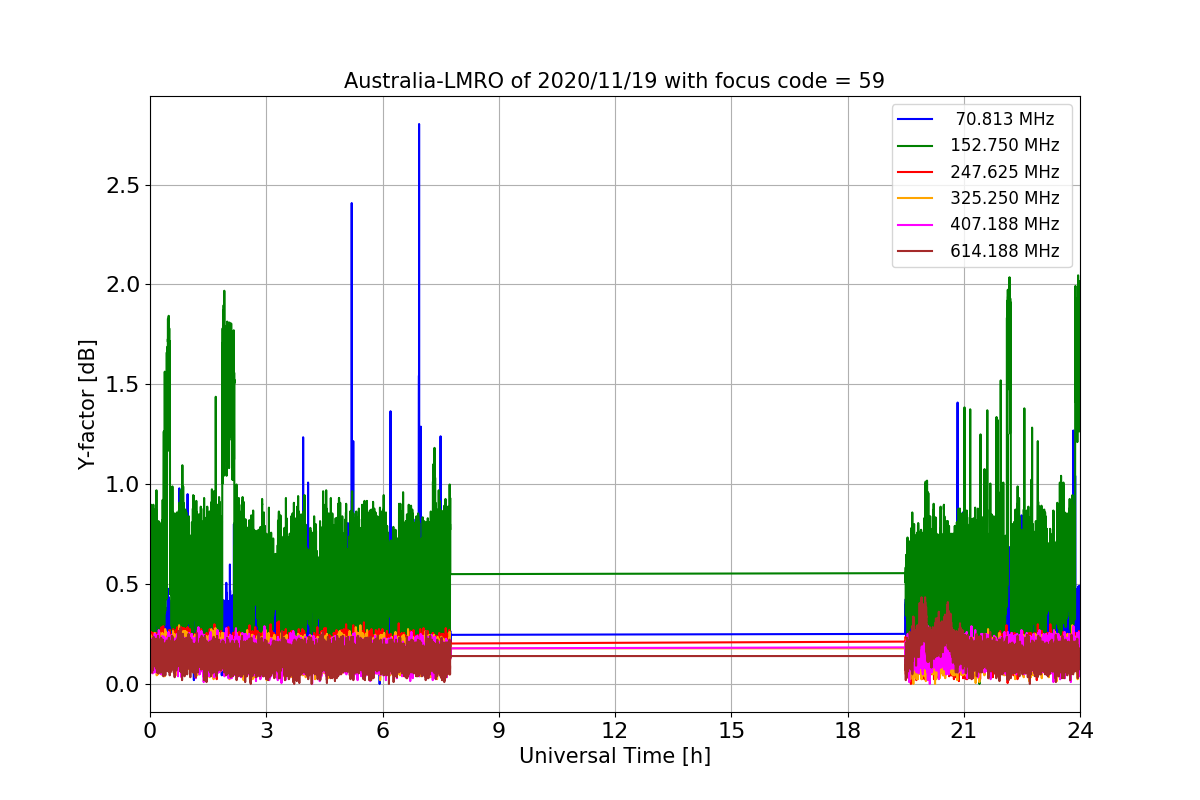Screen dimensions: 1200x800
Task: Click the flat green line during the data gap
Action: [678, 573]
